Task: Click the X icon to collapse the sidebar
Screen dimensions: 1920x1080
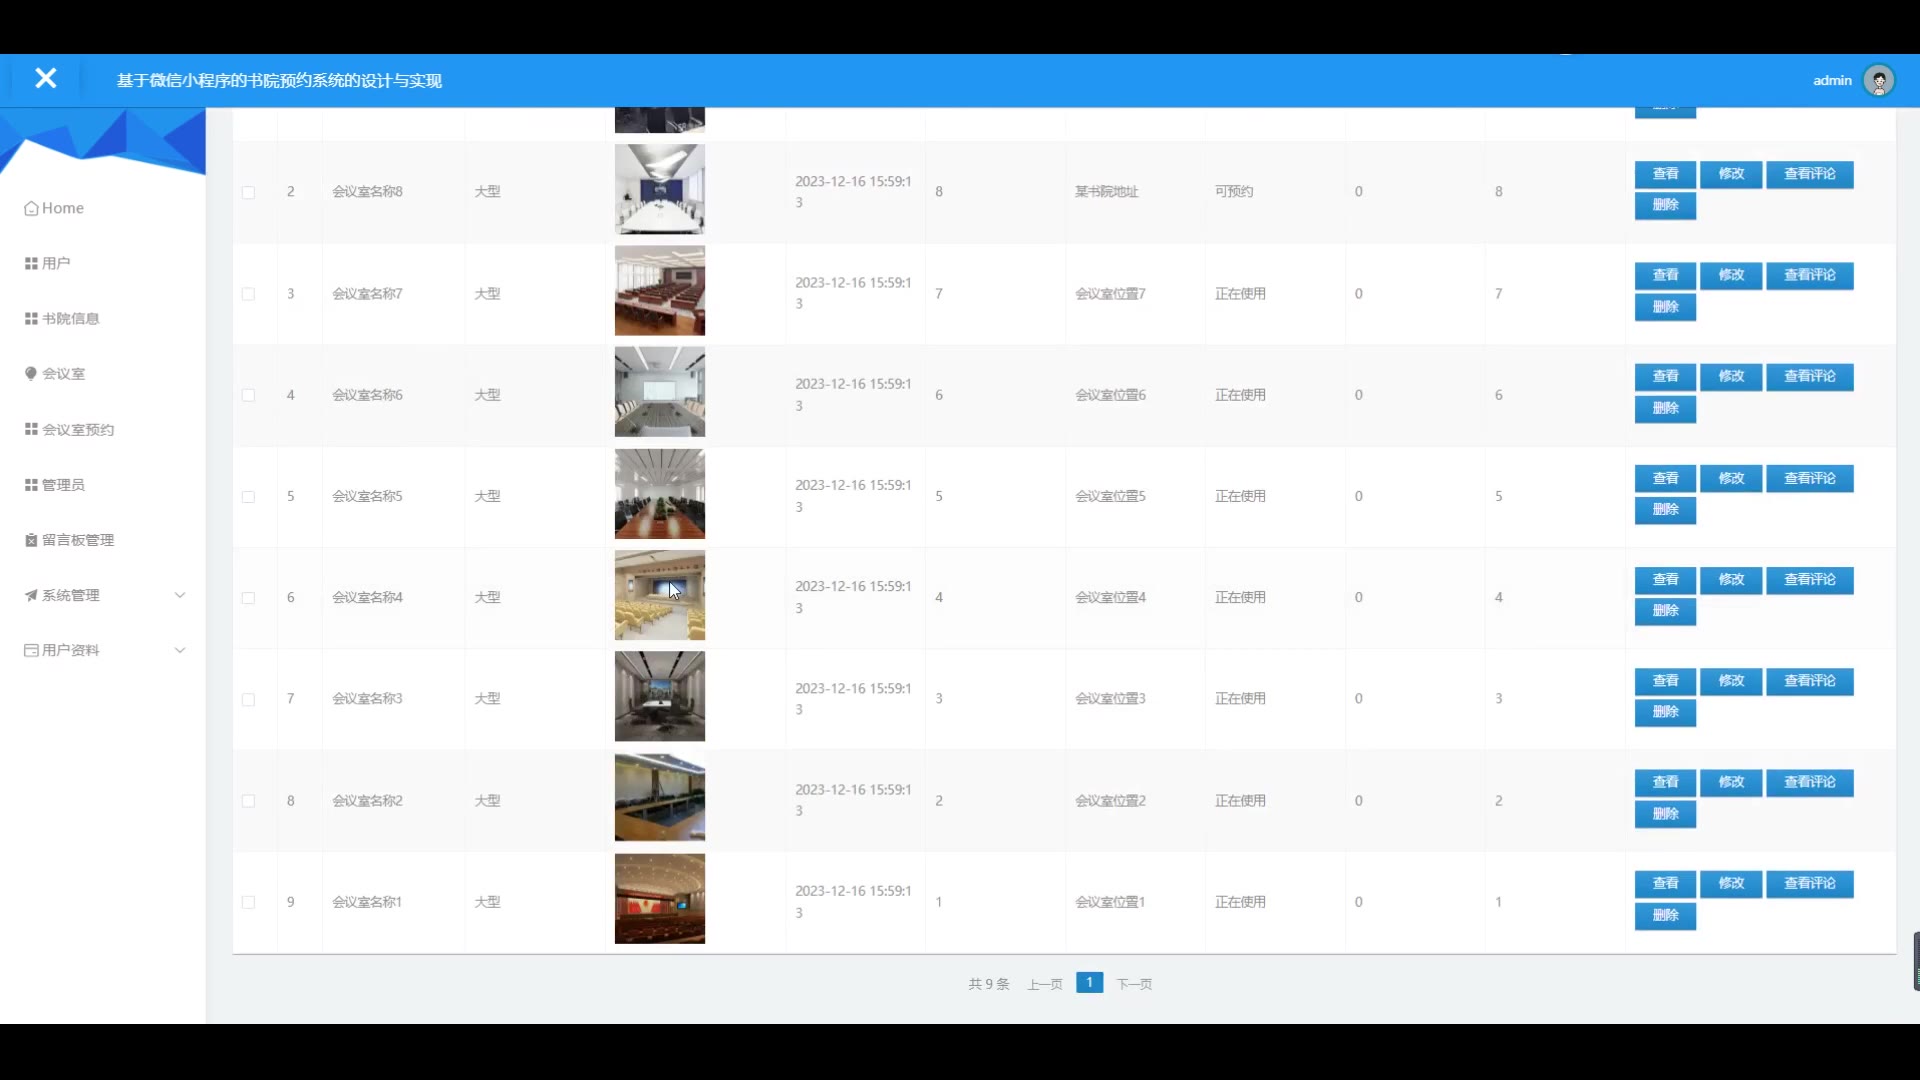Action: (x=45, y=79)
